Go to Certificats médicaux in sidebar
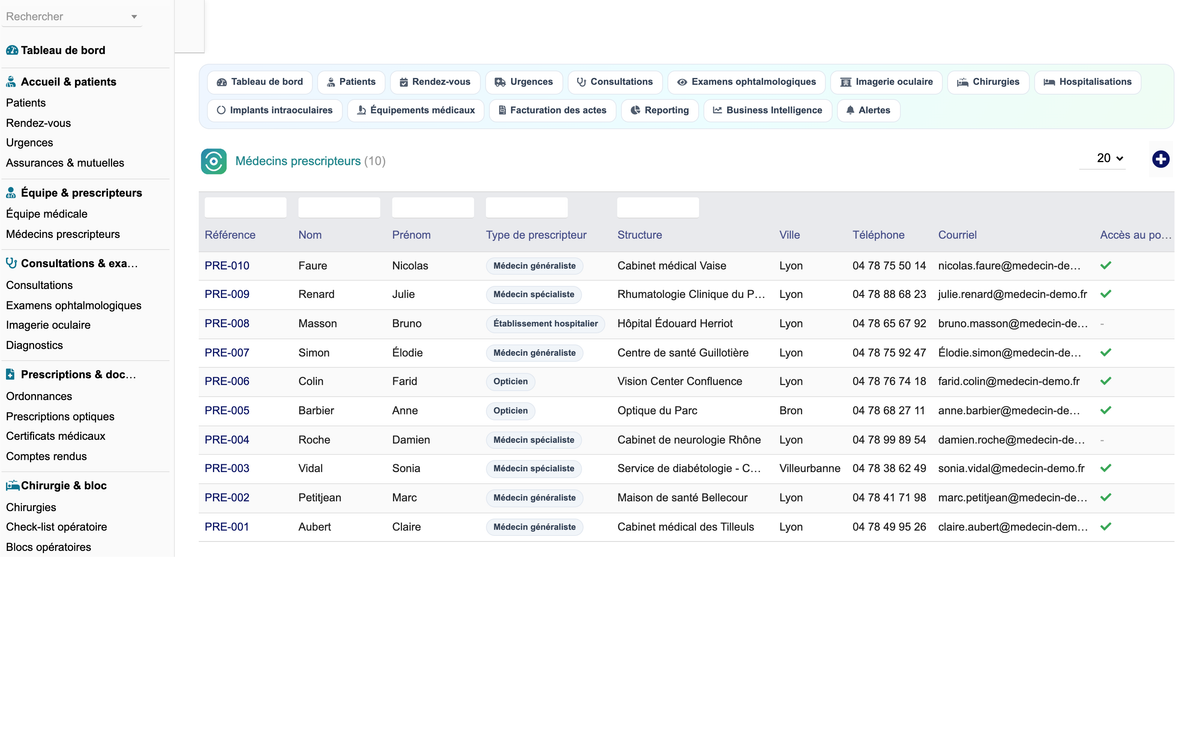 (x=56, y=436)
